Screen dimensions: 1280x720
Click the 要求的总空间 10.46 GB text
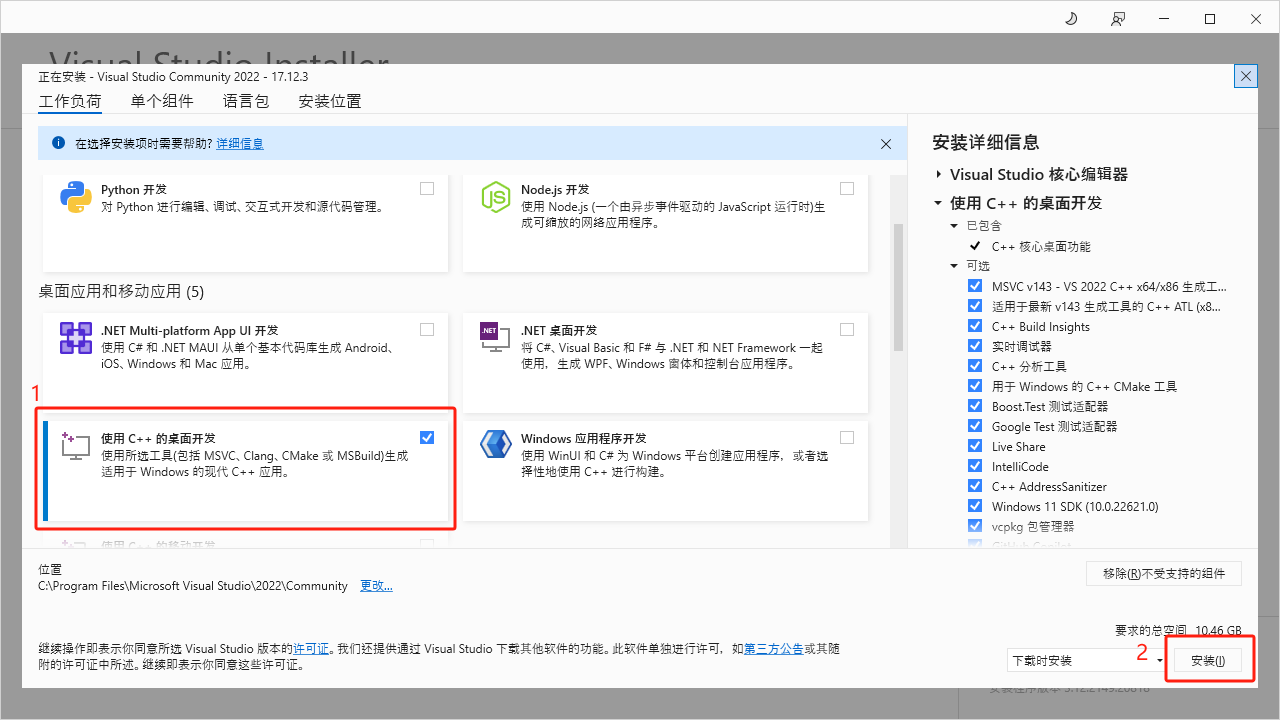[1178, 631]
